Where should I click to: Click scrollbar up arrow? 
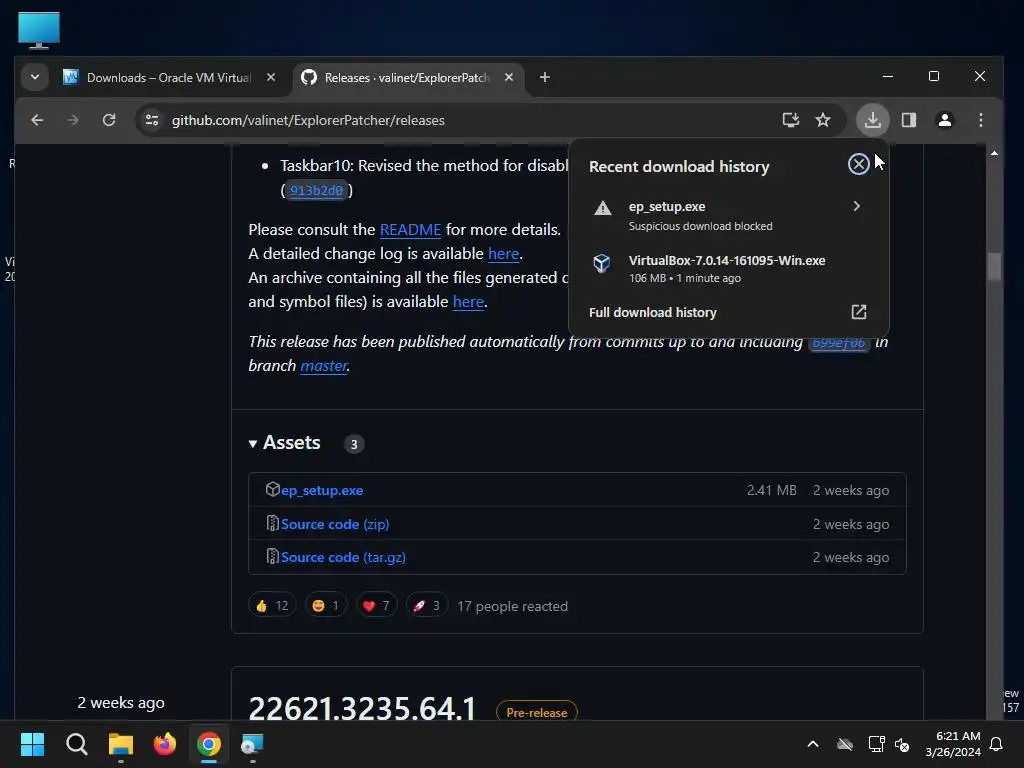(994, 153)
